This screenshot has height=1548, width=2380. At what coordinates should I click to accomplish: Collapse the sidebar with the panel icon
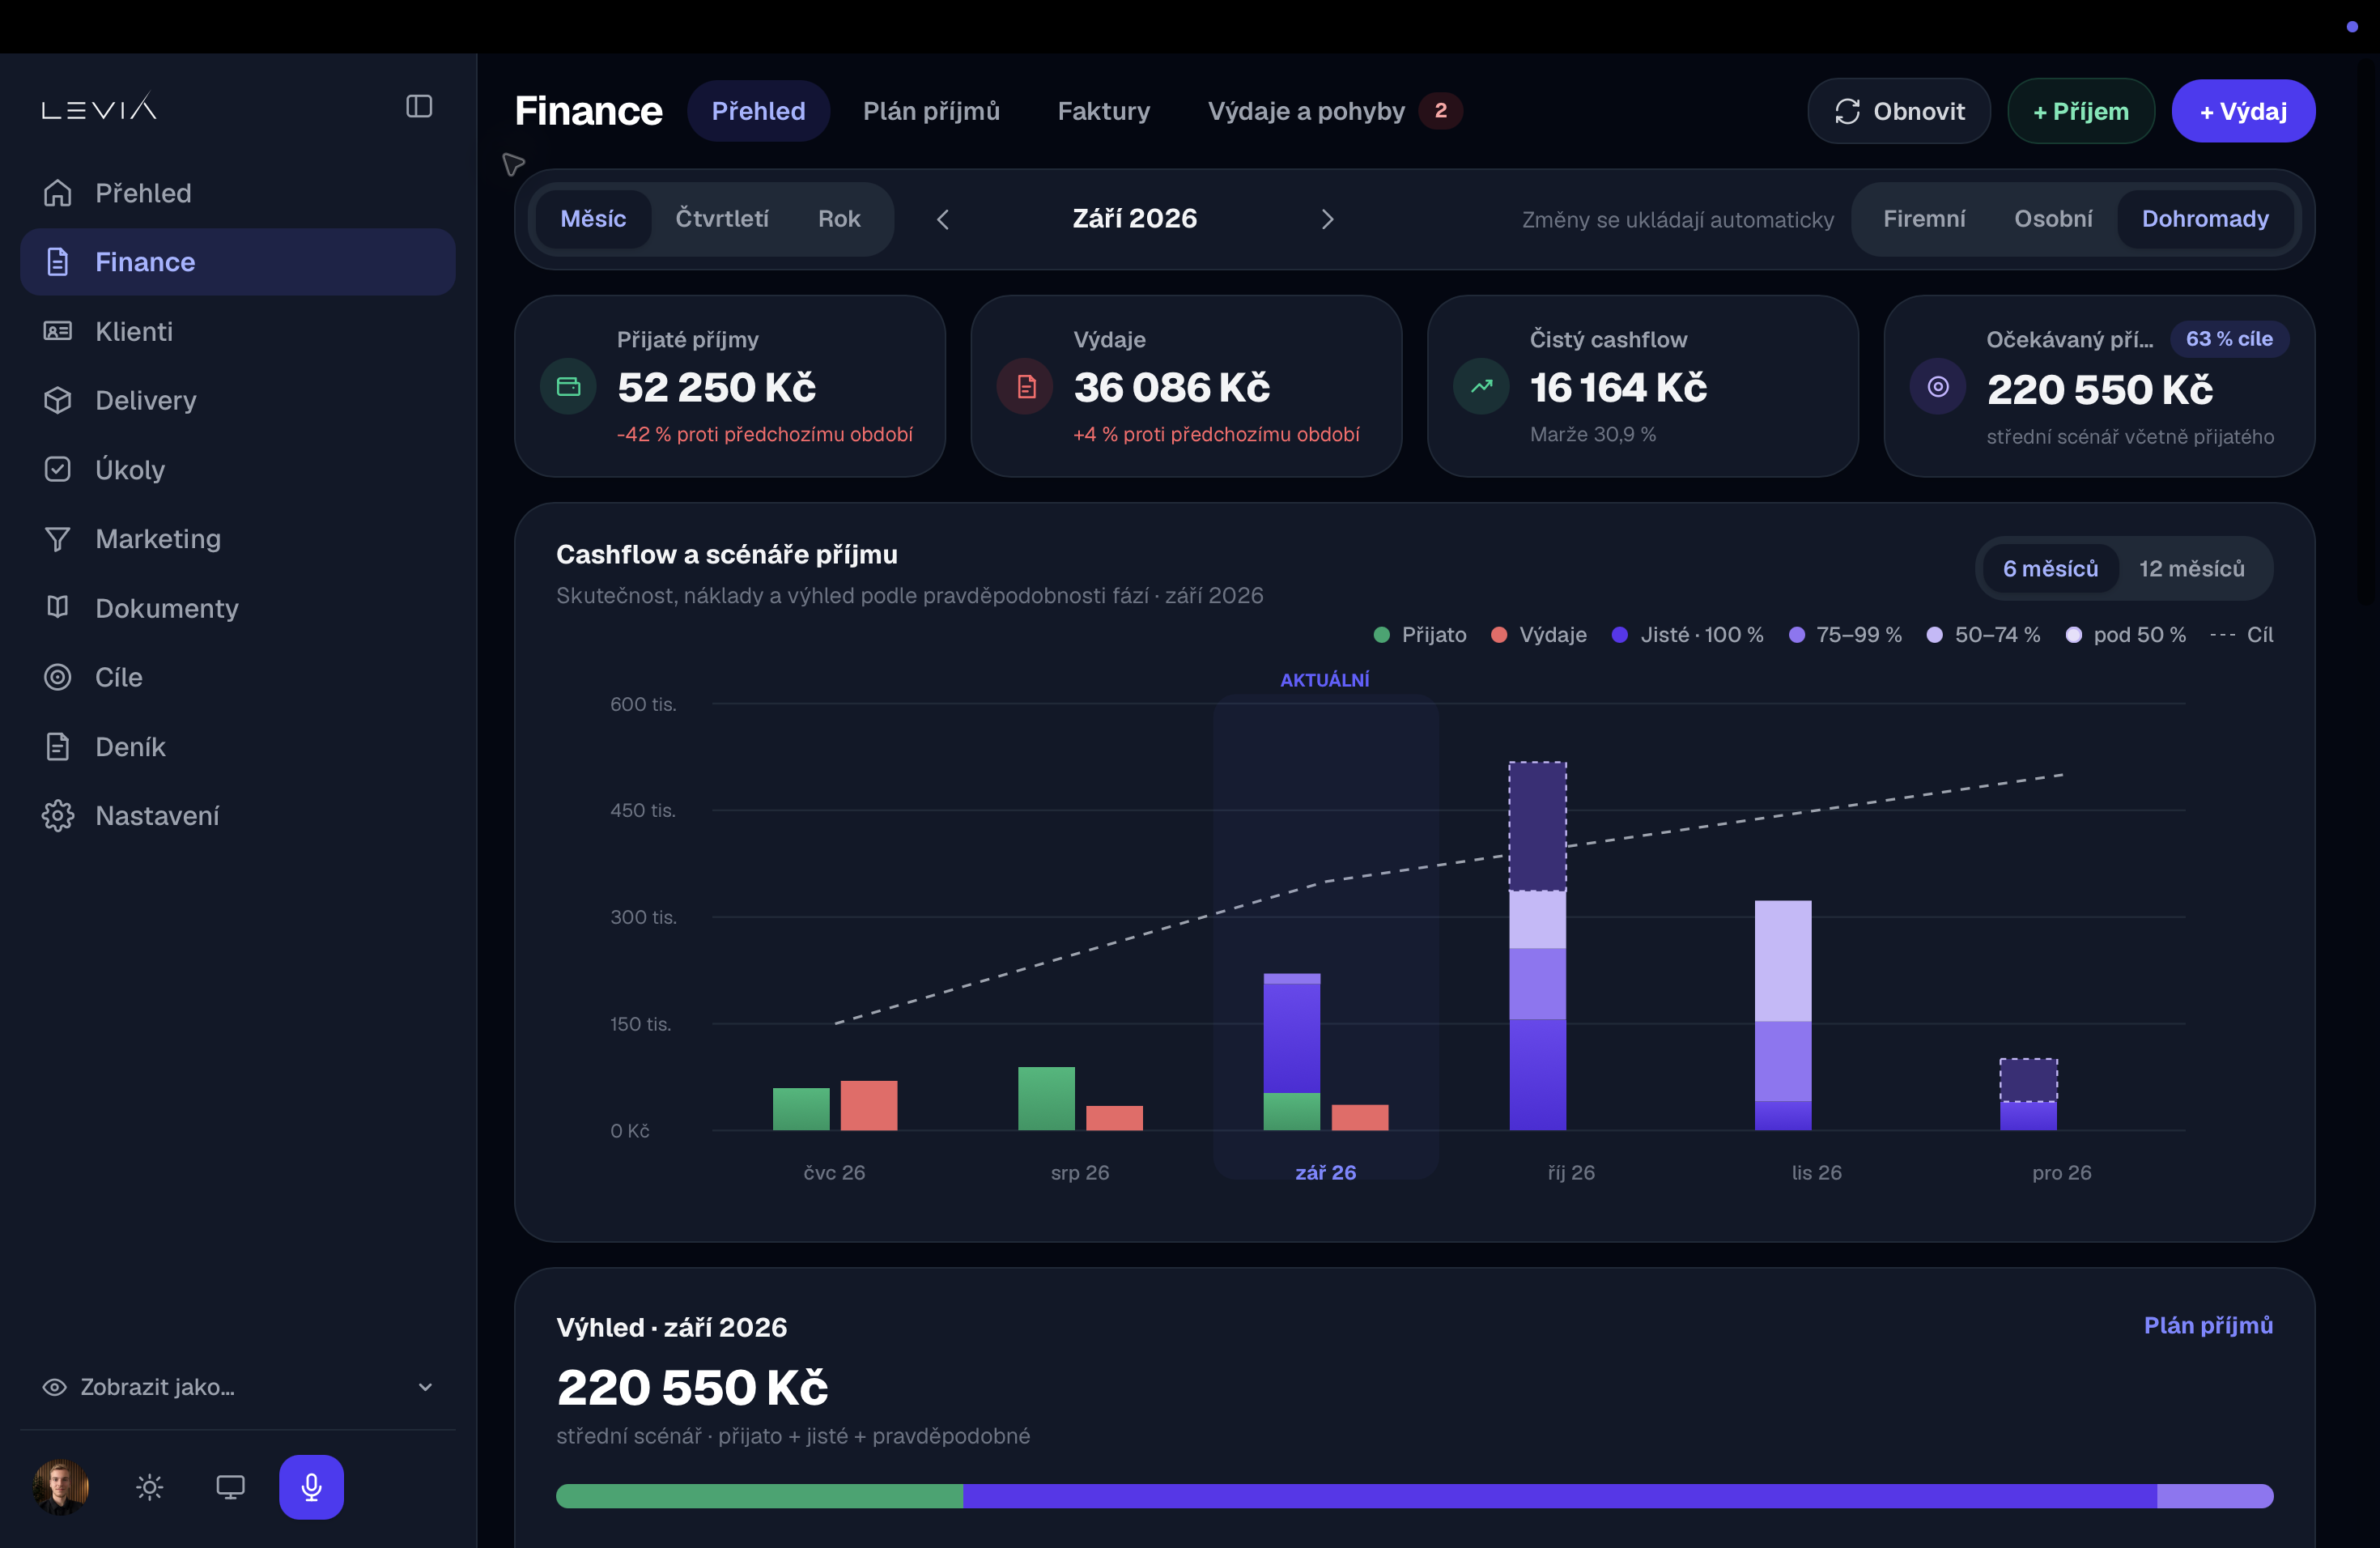(x=419, y=107)
